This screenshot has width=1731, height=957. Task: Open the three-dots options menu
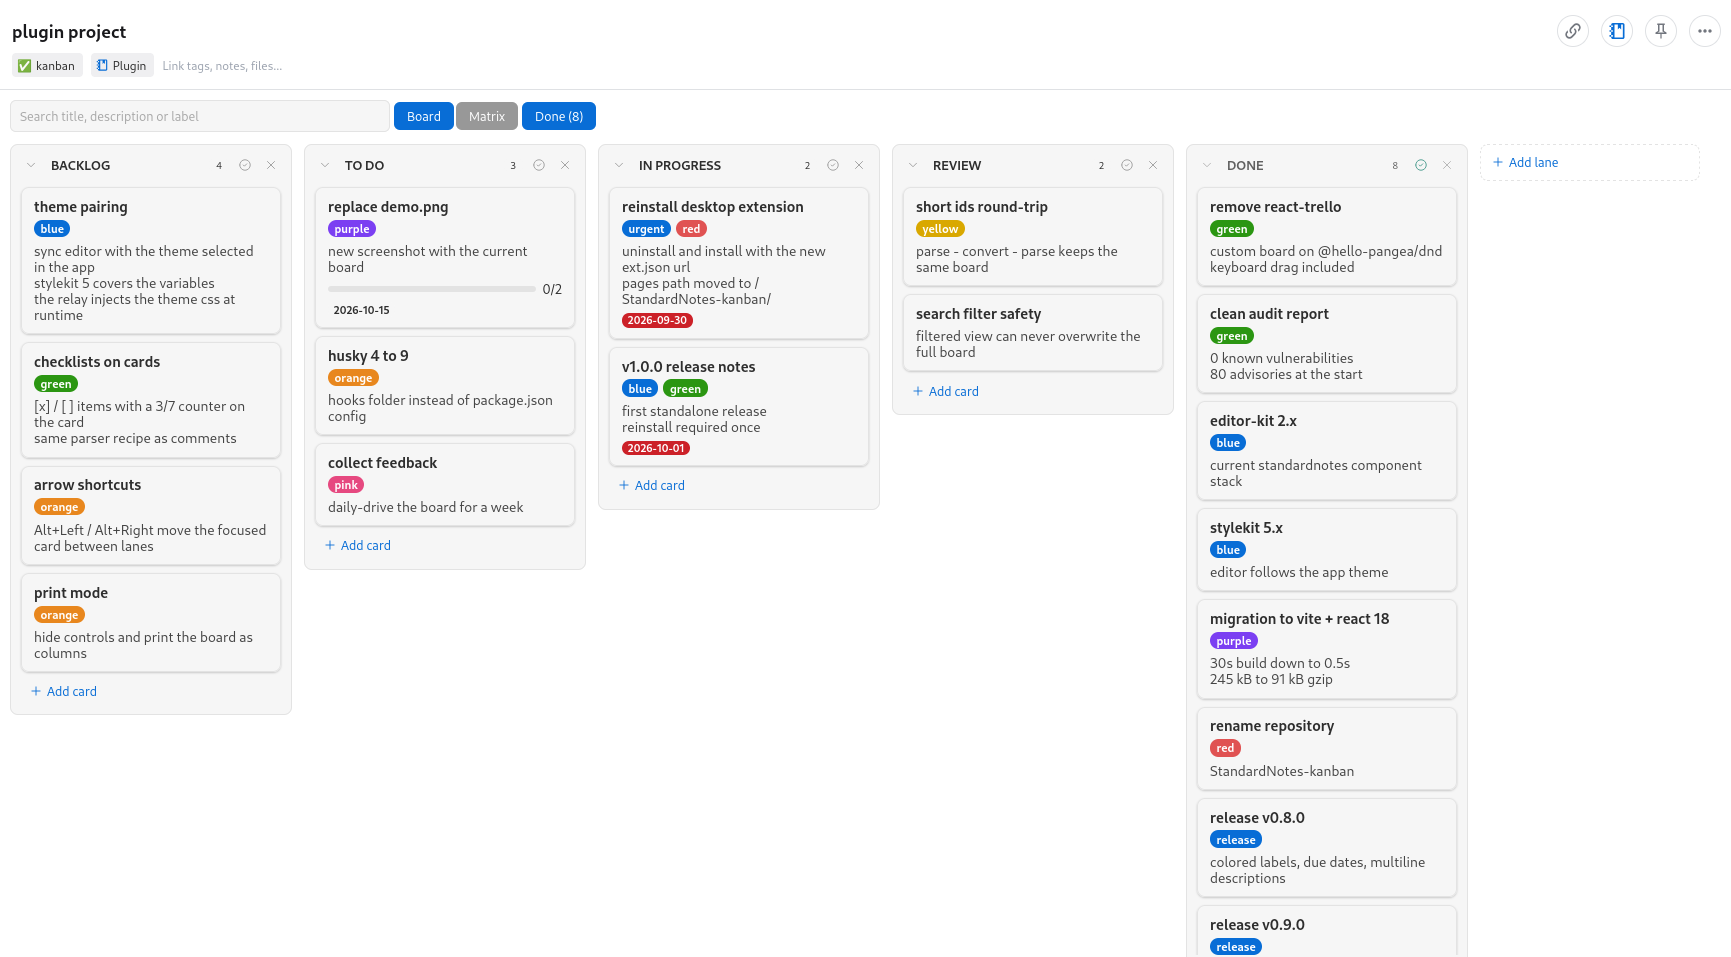point(1705,31)
